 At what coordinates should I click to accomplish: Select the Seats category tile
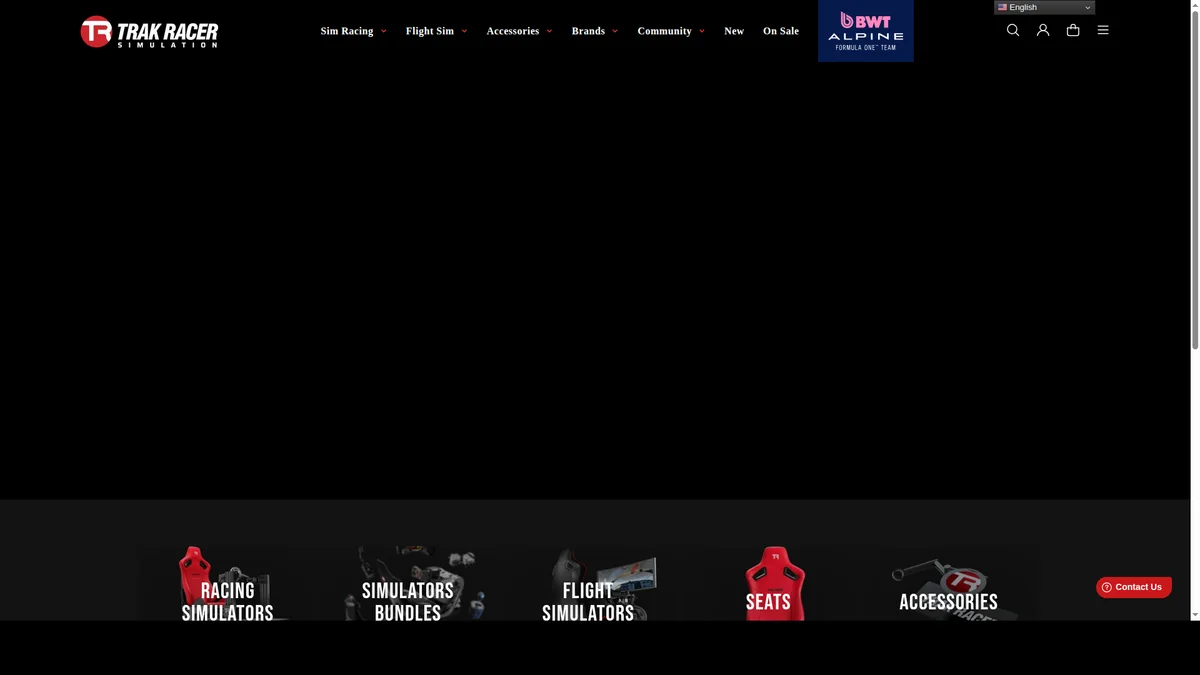pos(768,590)
